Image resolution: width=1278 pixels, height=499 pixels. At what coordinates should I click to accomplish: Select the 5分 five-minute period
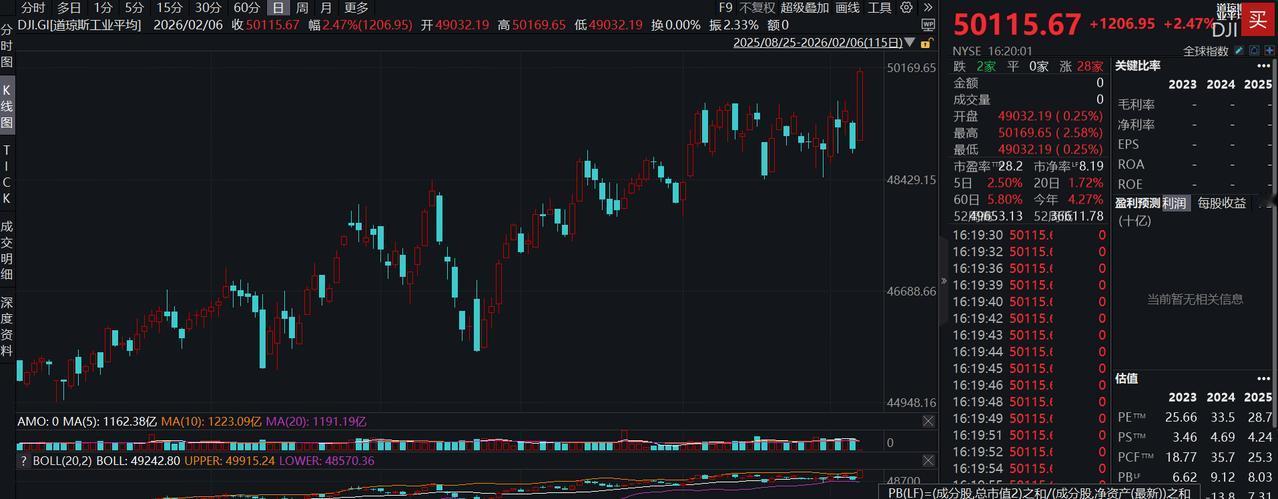click(134, 7)
